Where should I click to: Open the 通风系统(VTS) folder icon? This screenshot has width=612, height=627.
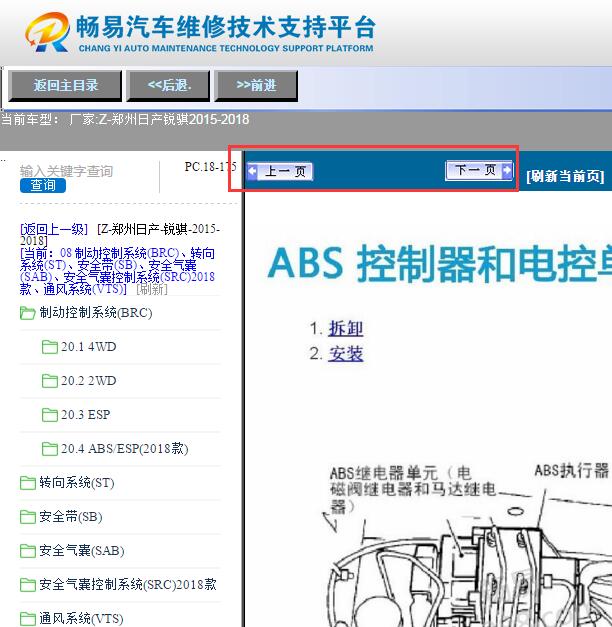coord(28,619)
